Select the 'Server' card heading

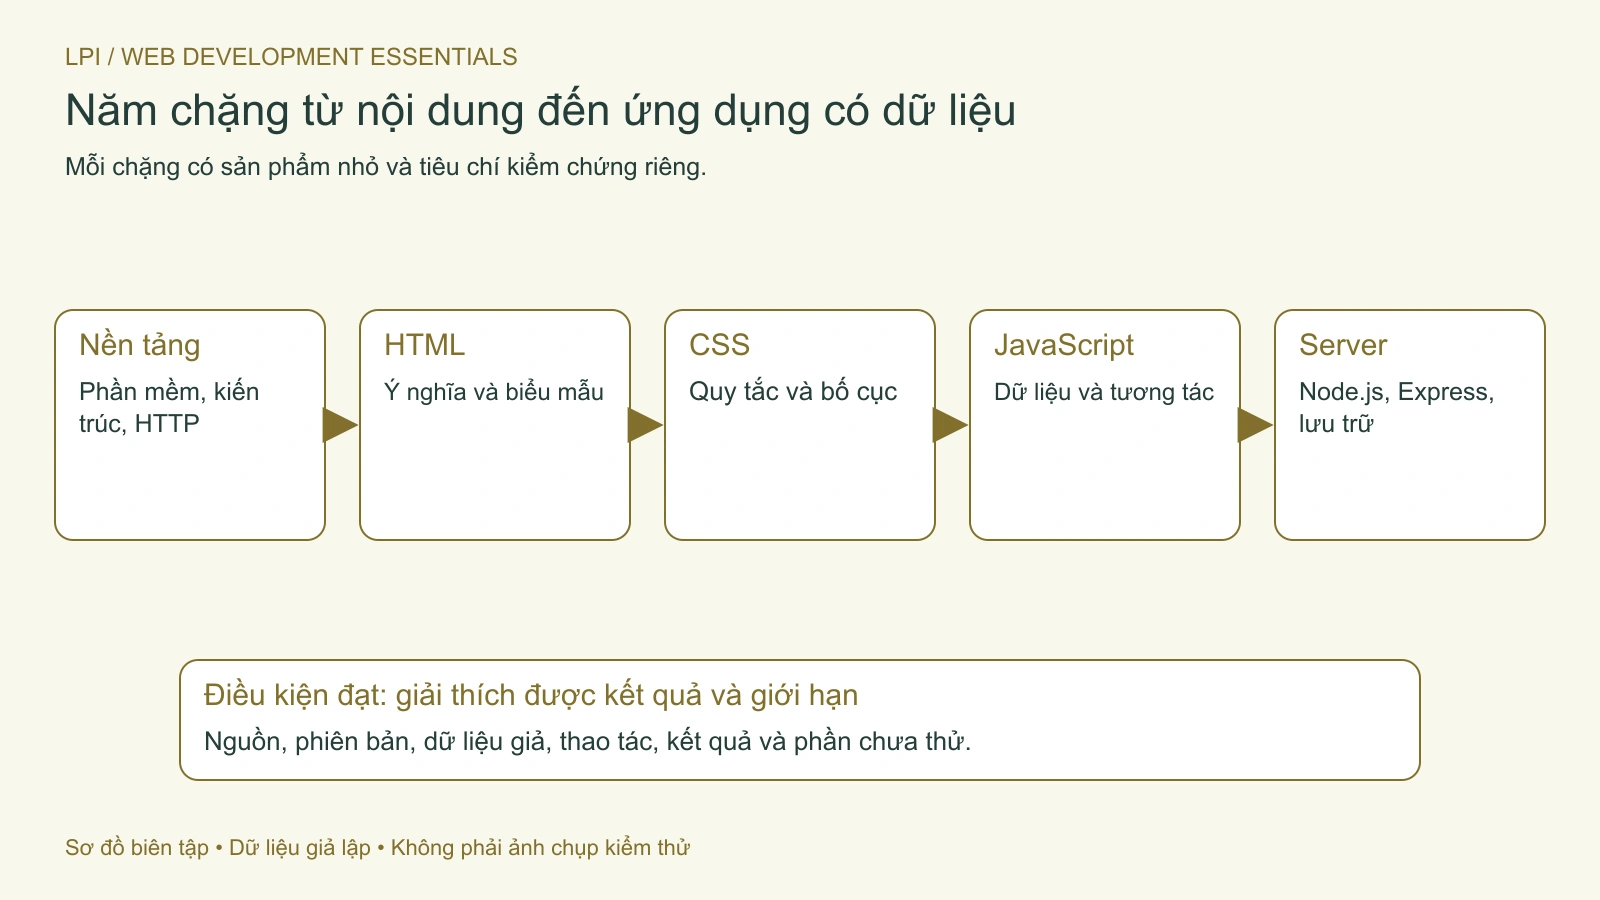[x=1343, y=345]
